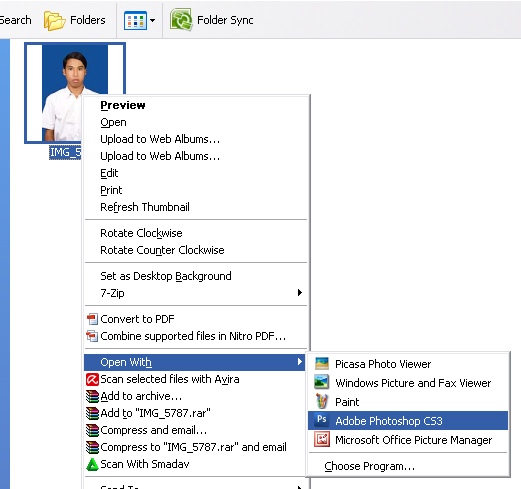Select Set as Desktop Background
Image resolution: width=521 pixels, height=489 pixels.
click(195, 276)
